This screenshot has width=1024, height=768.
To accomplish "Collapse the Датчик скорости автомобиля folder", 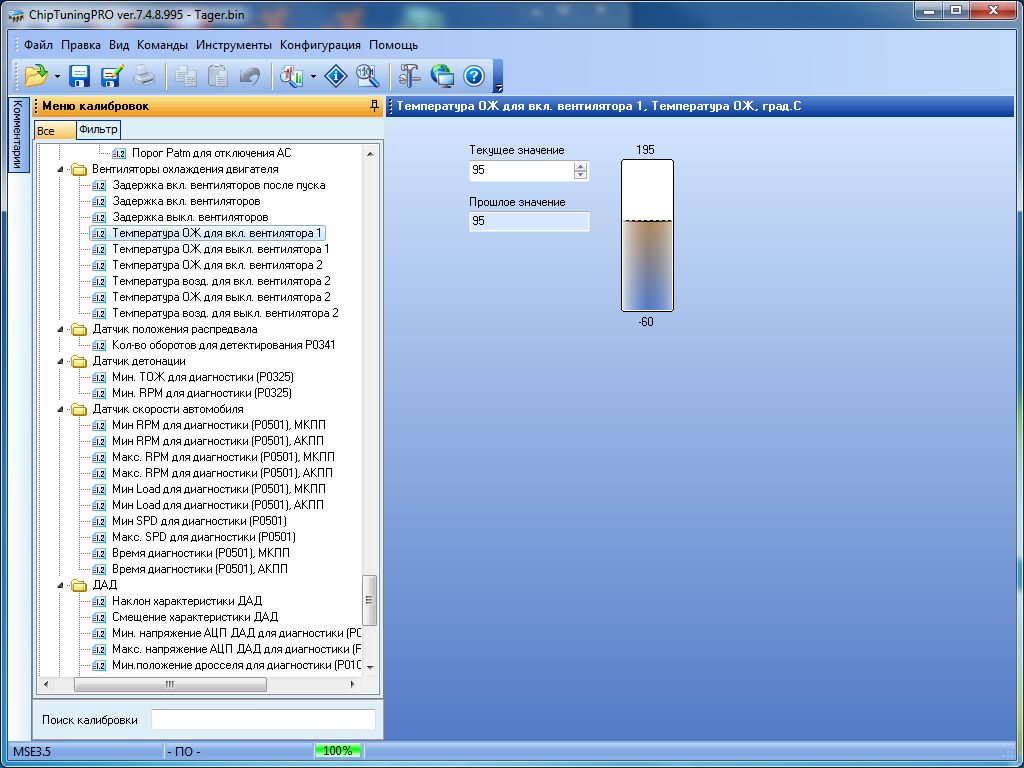I will point(61,409).
